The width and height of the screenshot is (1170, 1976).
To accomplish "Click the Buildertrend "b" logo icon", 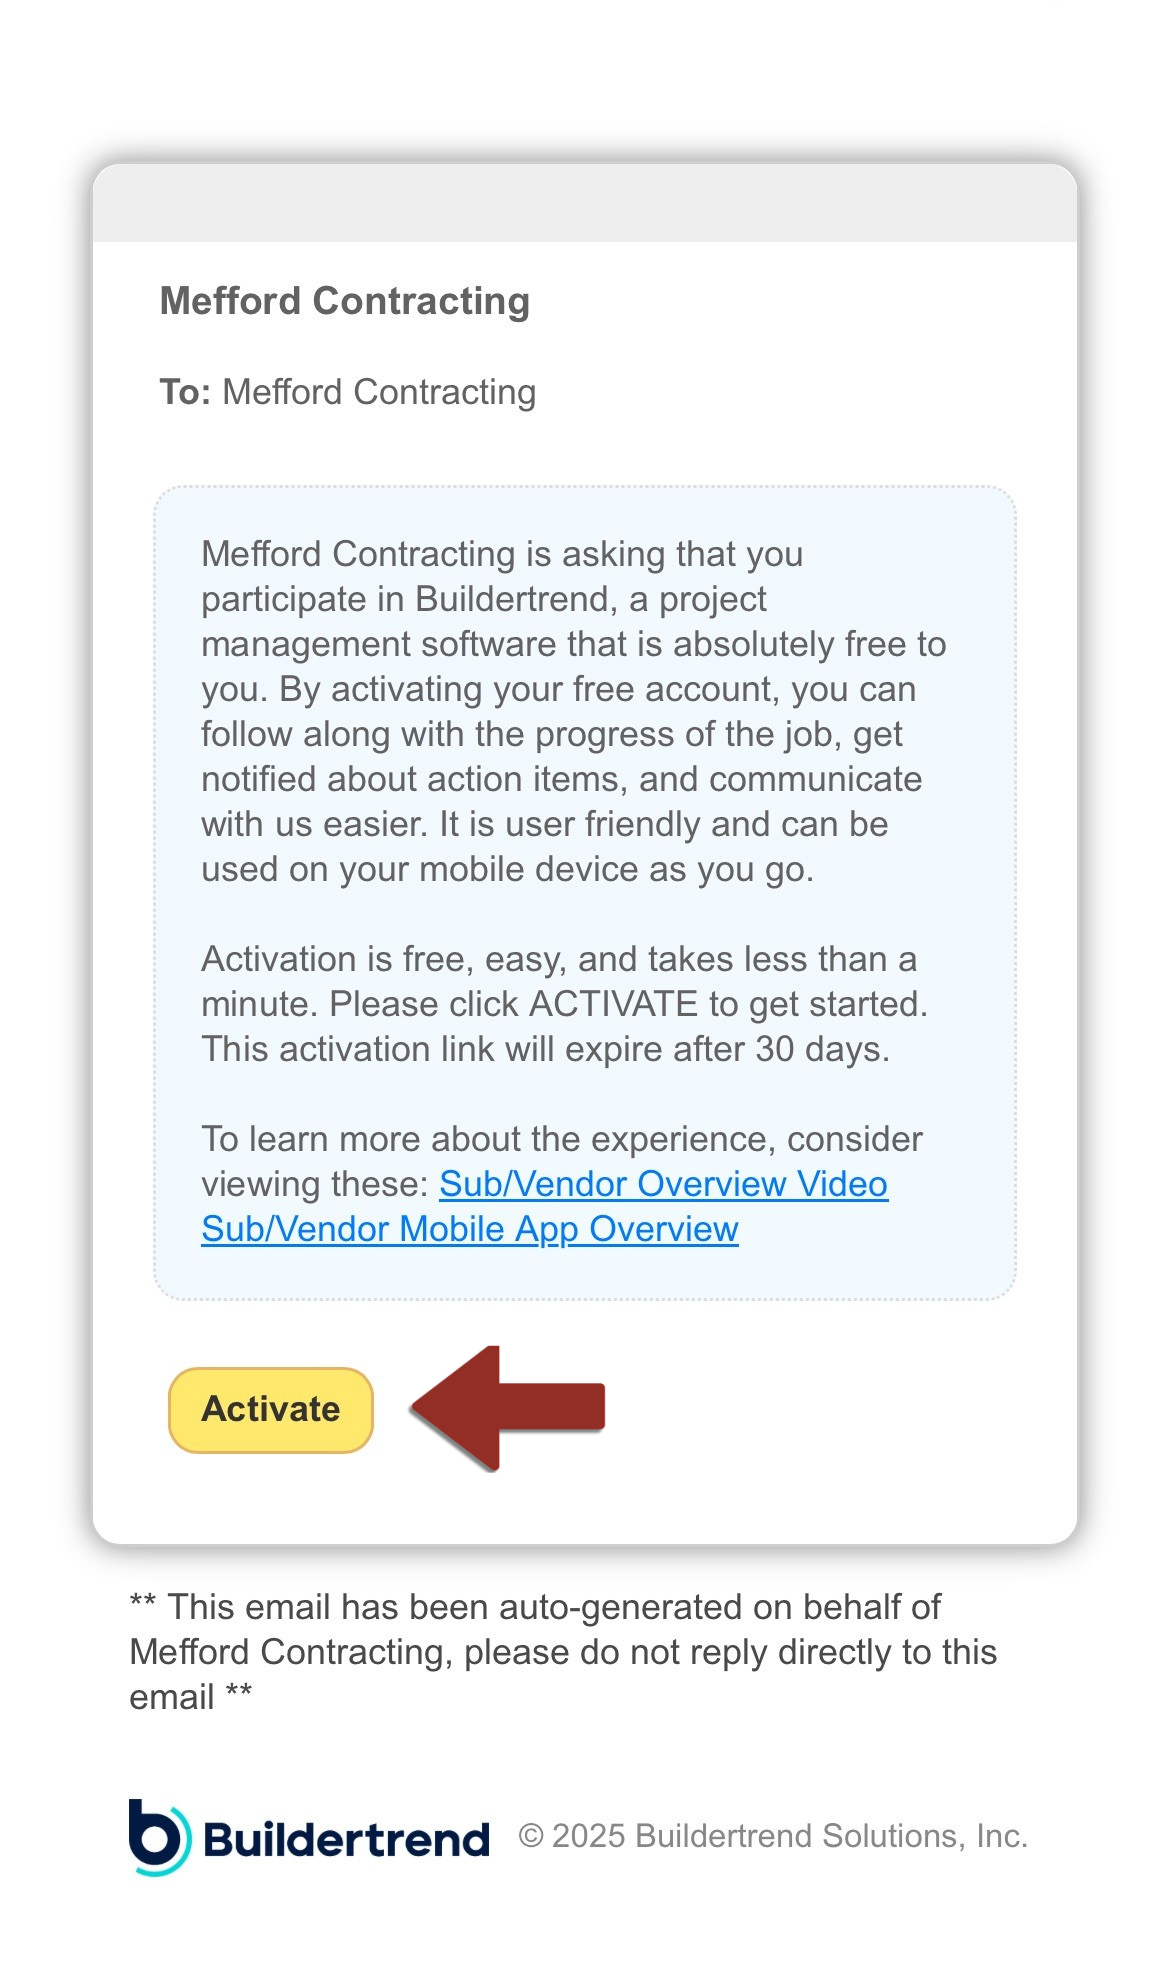I will coord(159,1837).
